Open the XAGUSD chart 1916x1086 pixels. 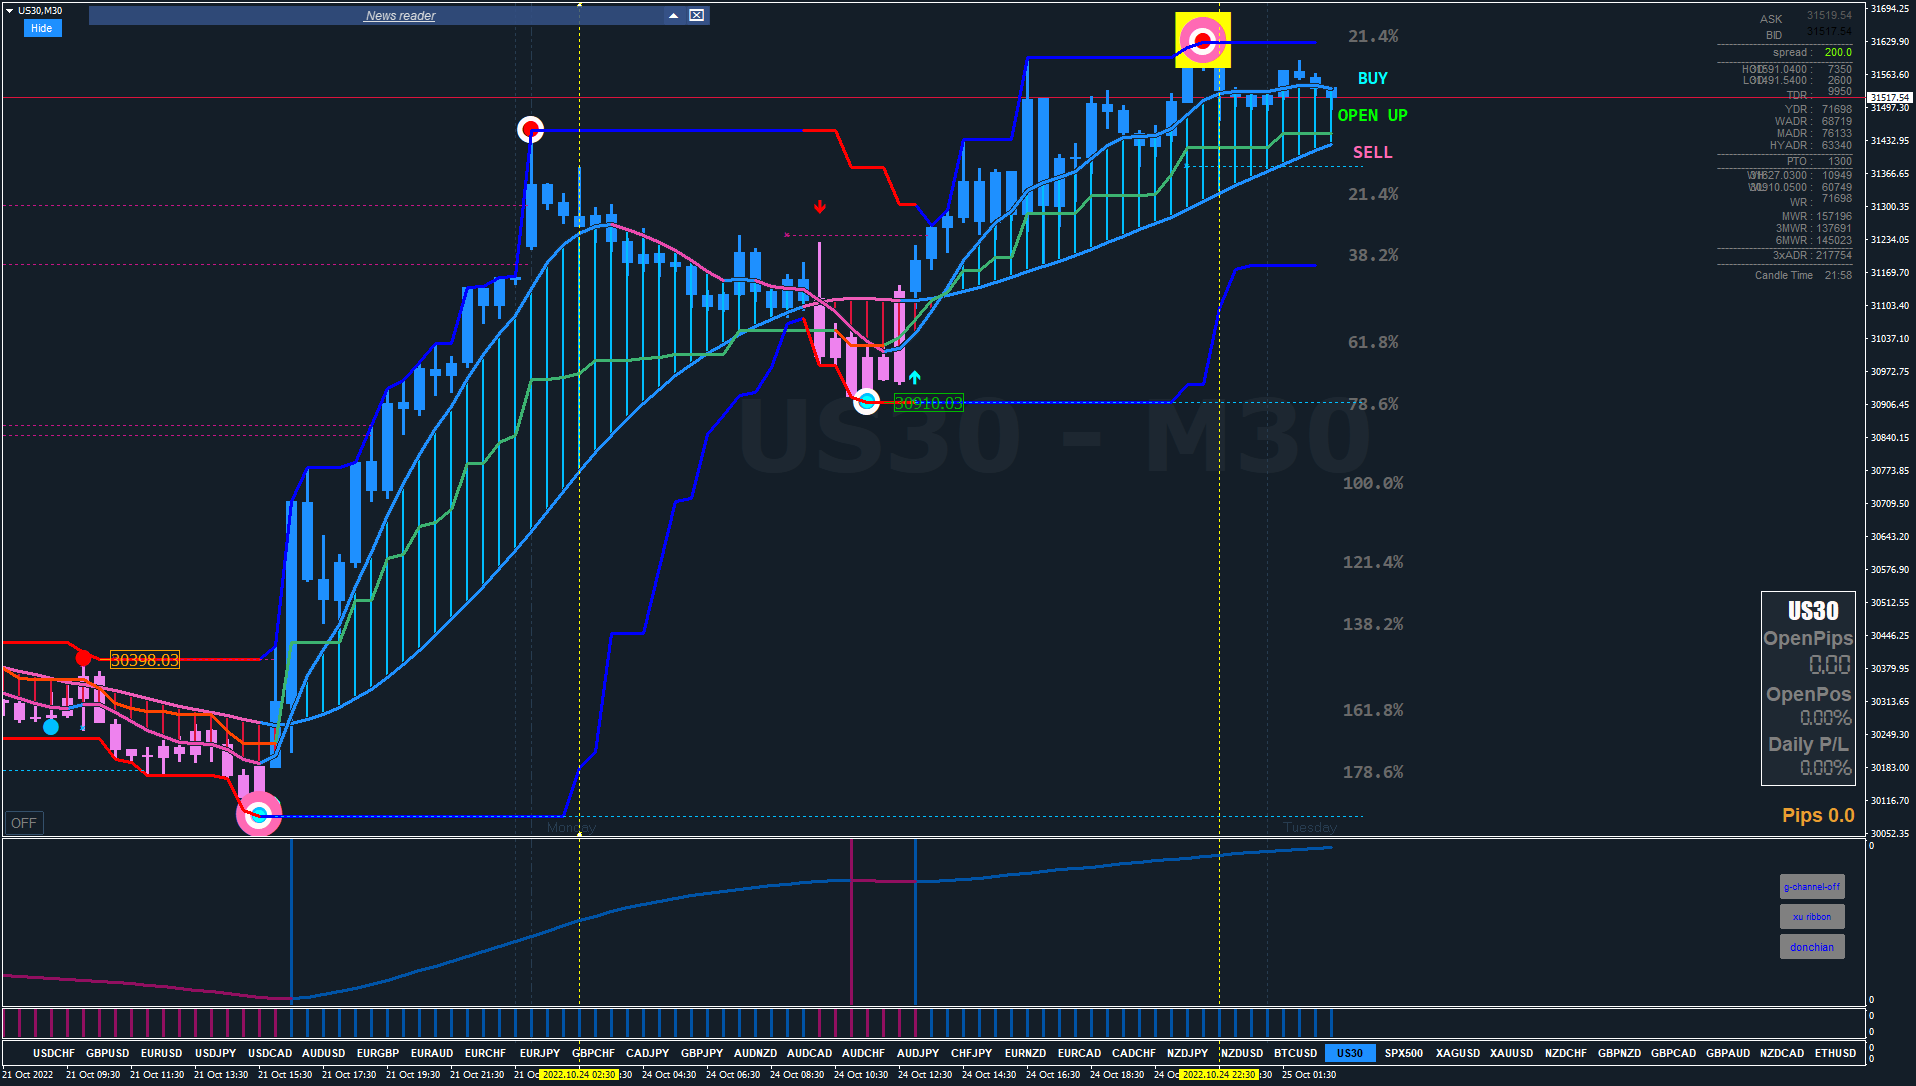[x=1458, y=1053]
